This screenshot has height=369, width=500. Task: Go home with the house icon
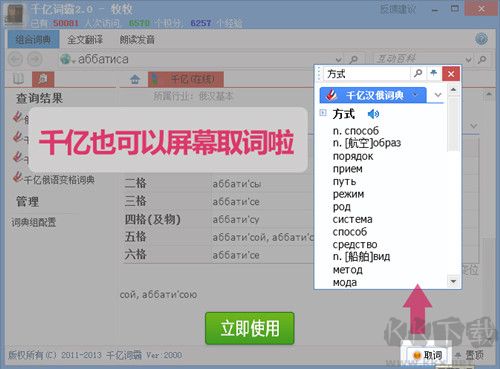pyautogui.click(x=135, y=79)
